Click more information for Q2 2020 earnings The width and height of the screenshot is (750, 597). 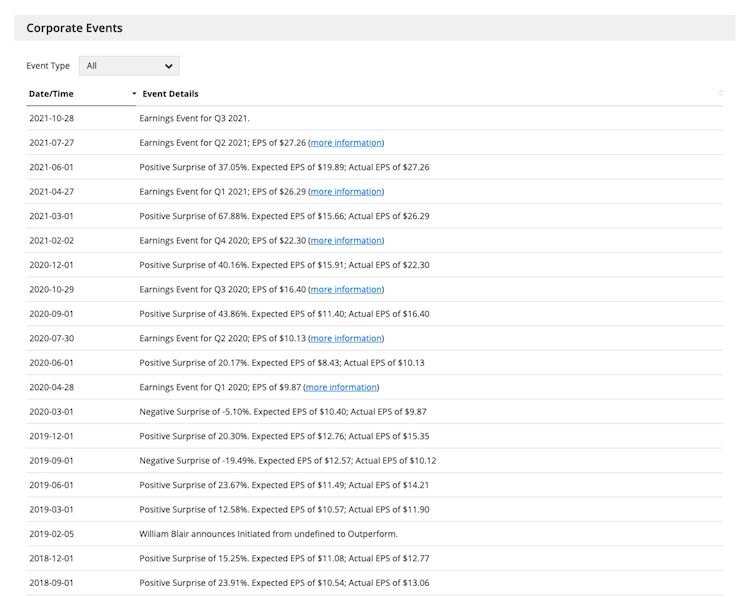pos(346,338)
